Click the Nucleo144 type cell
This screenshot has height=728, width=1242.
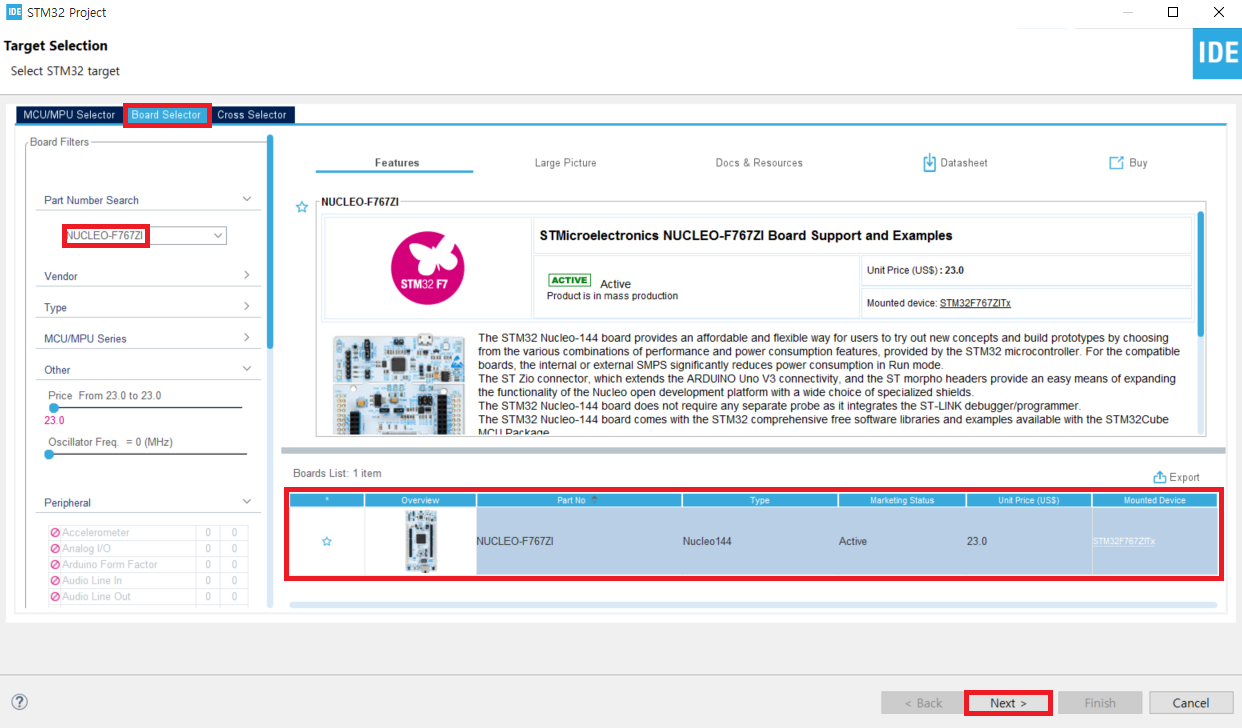(760, 541)
